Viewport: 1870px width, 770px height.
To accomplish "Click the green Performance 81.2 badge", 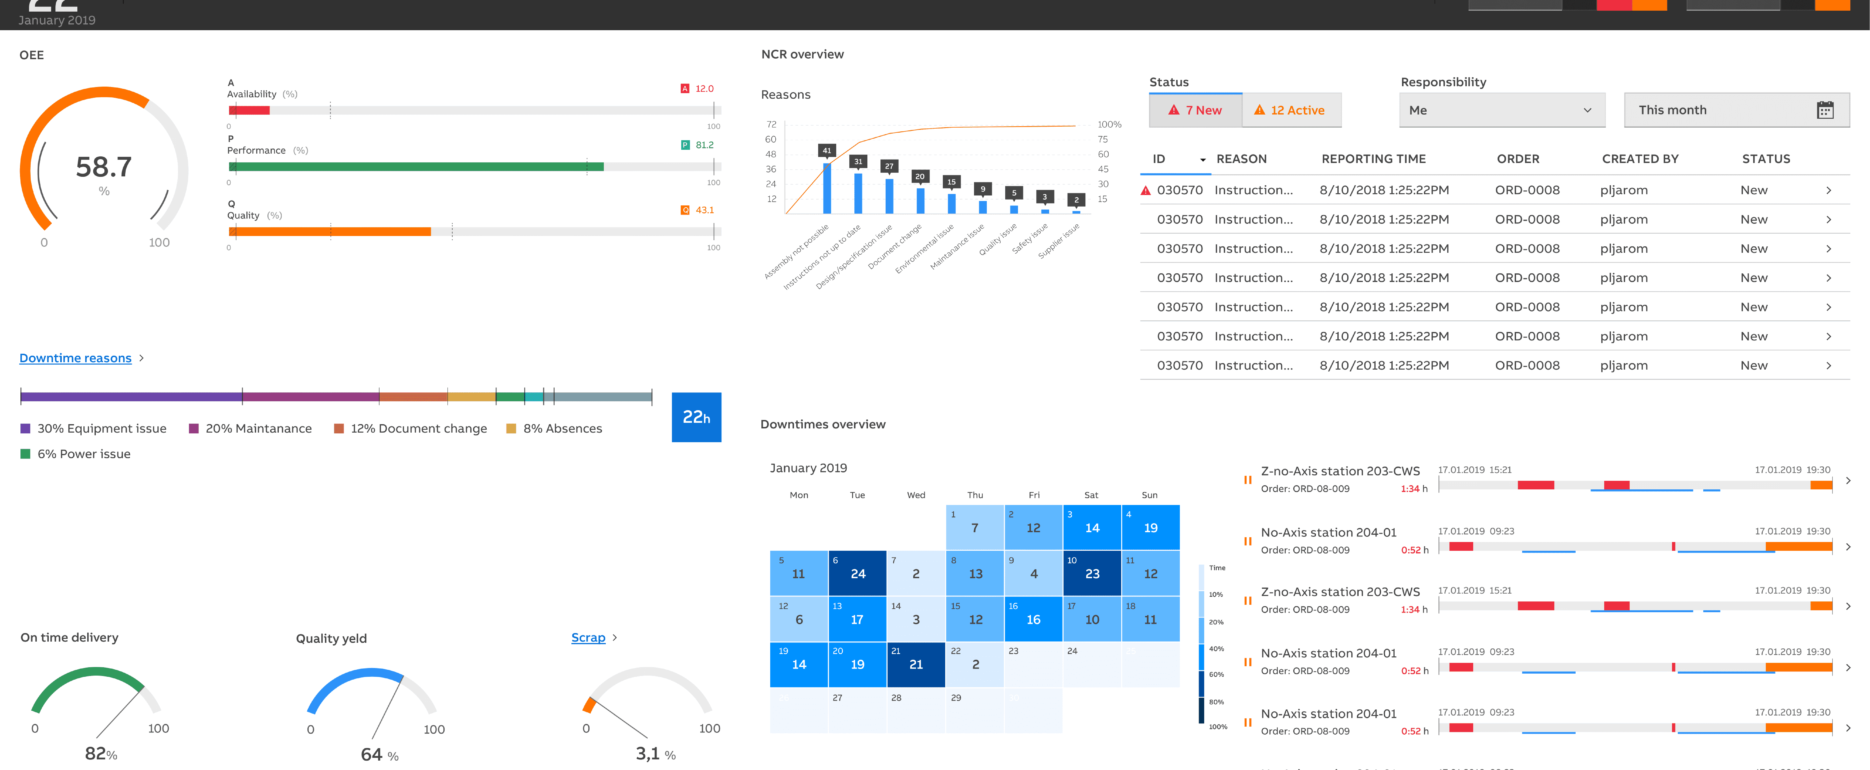I will [x=685, y=145].
